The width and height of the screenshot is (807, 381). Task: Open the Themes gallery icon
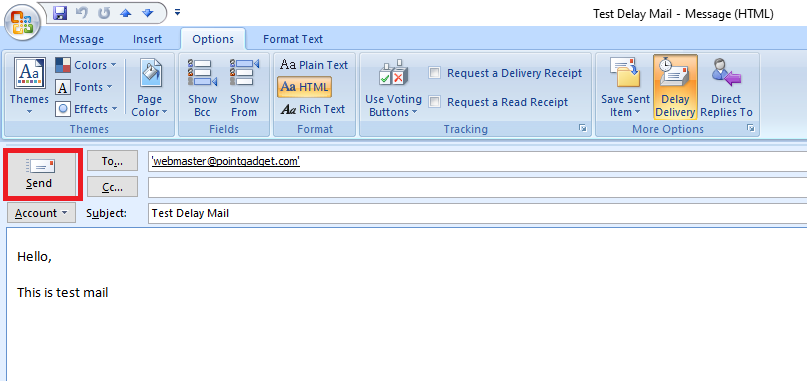click(x=29, y=87)
